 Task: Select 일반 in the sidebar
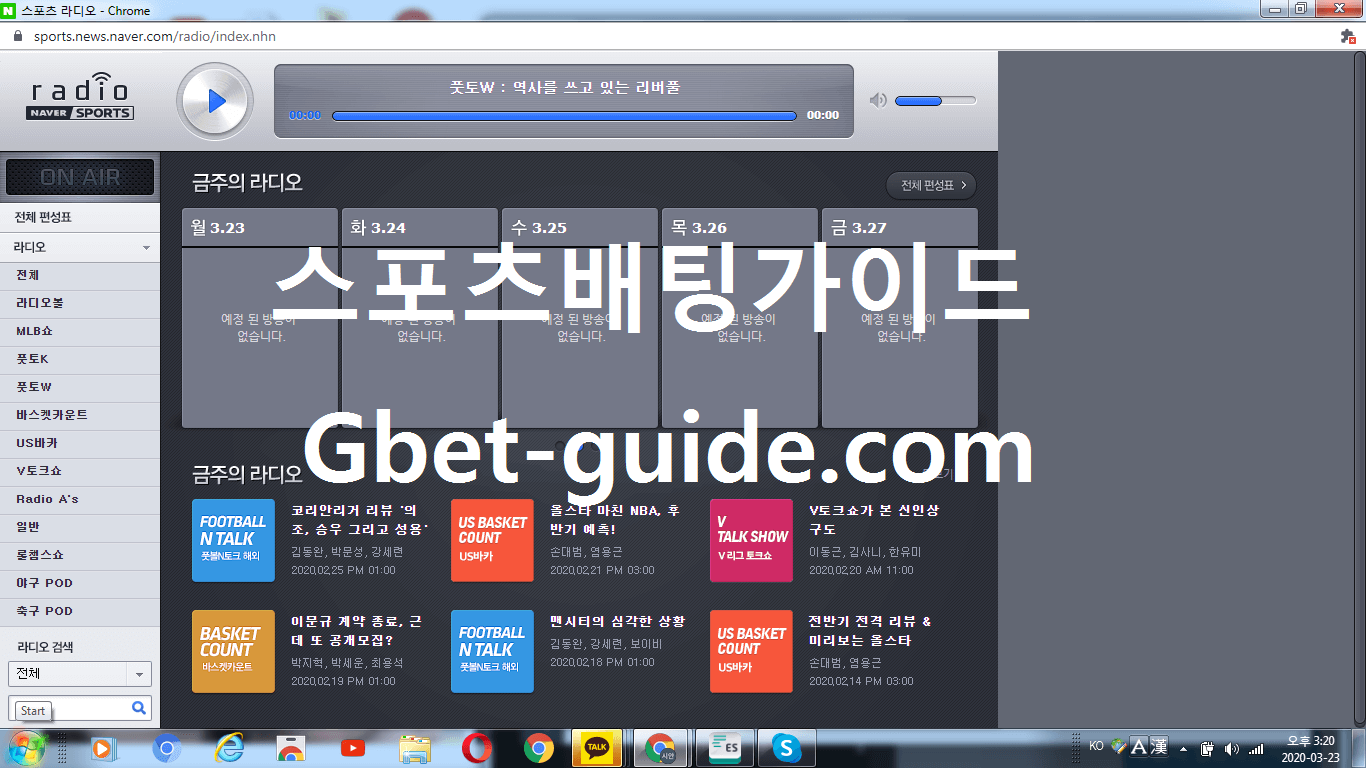80,527
